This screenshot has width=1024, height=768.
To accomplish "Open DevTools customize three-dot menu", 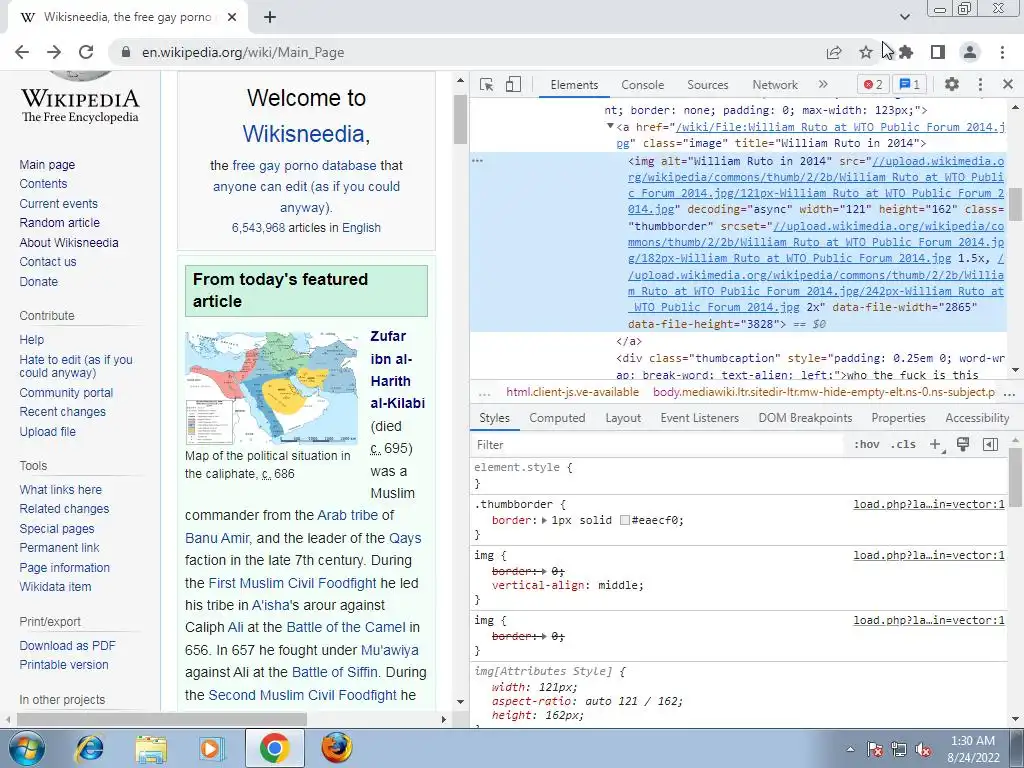I will [x=980, y=84].
